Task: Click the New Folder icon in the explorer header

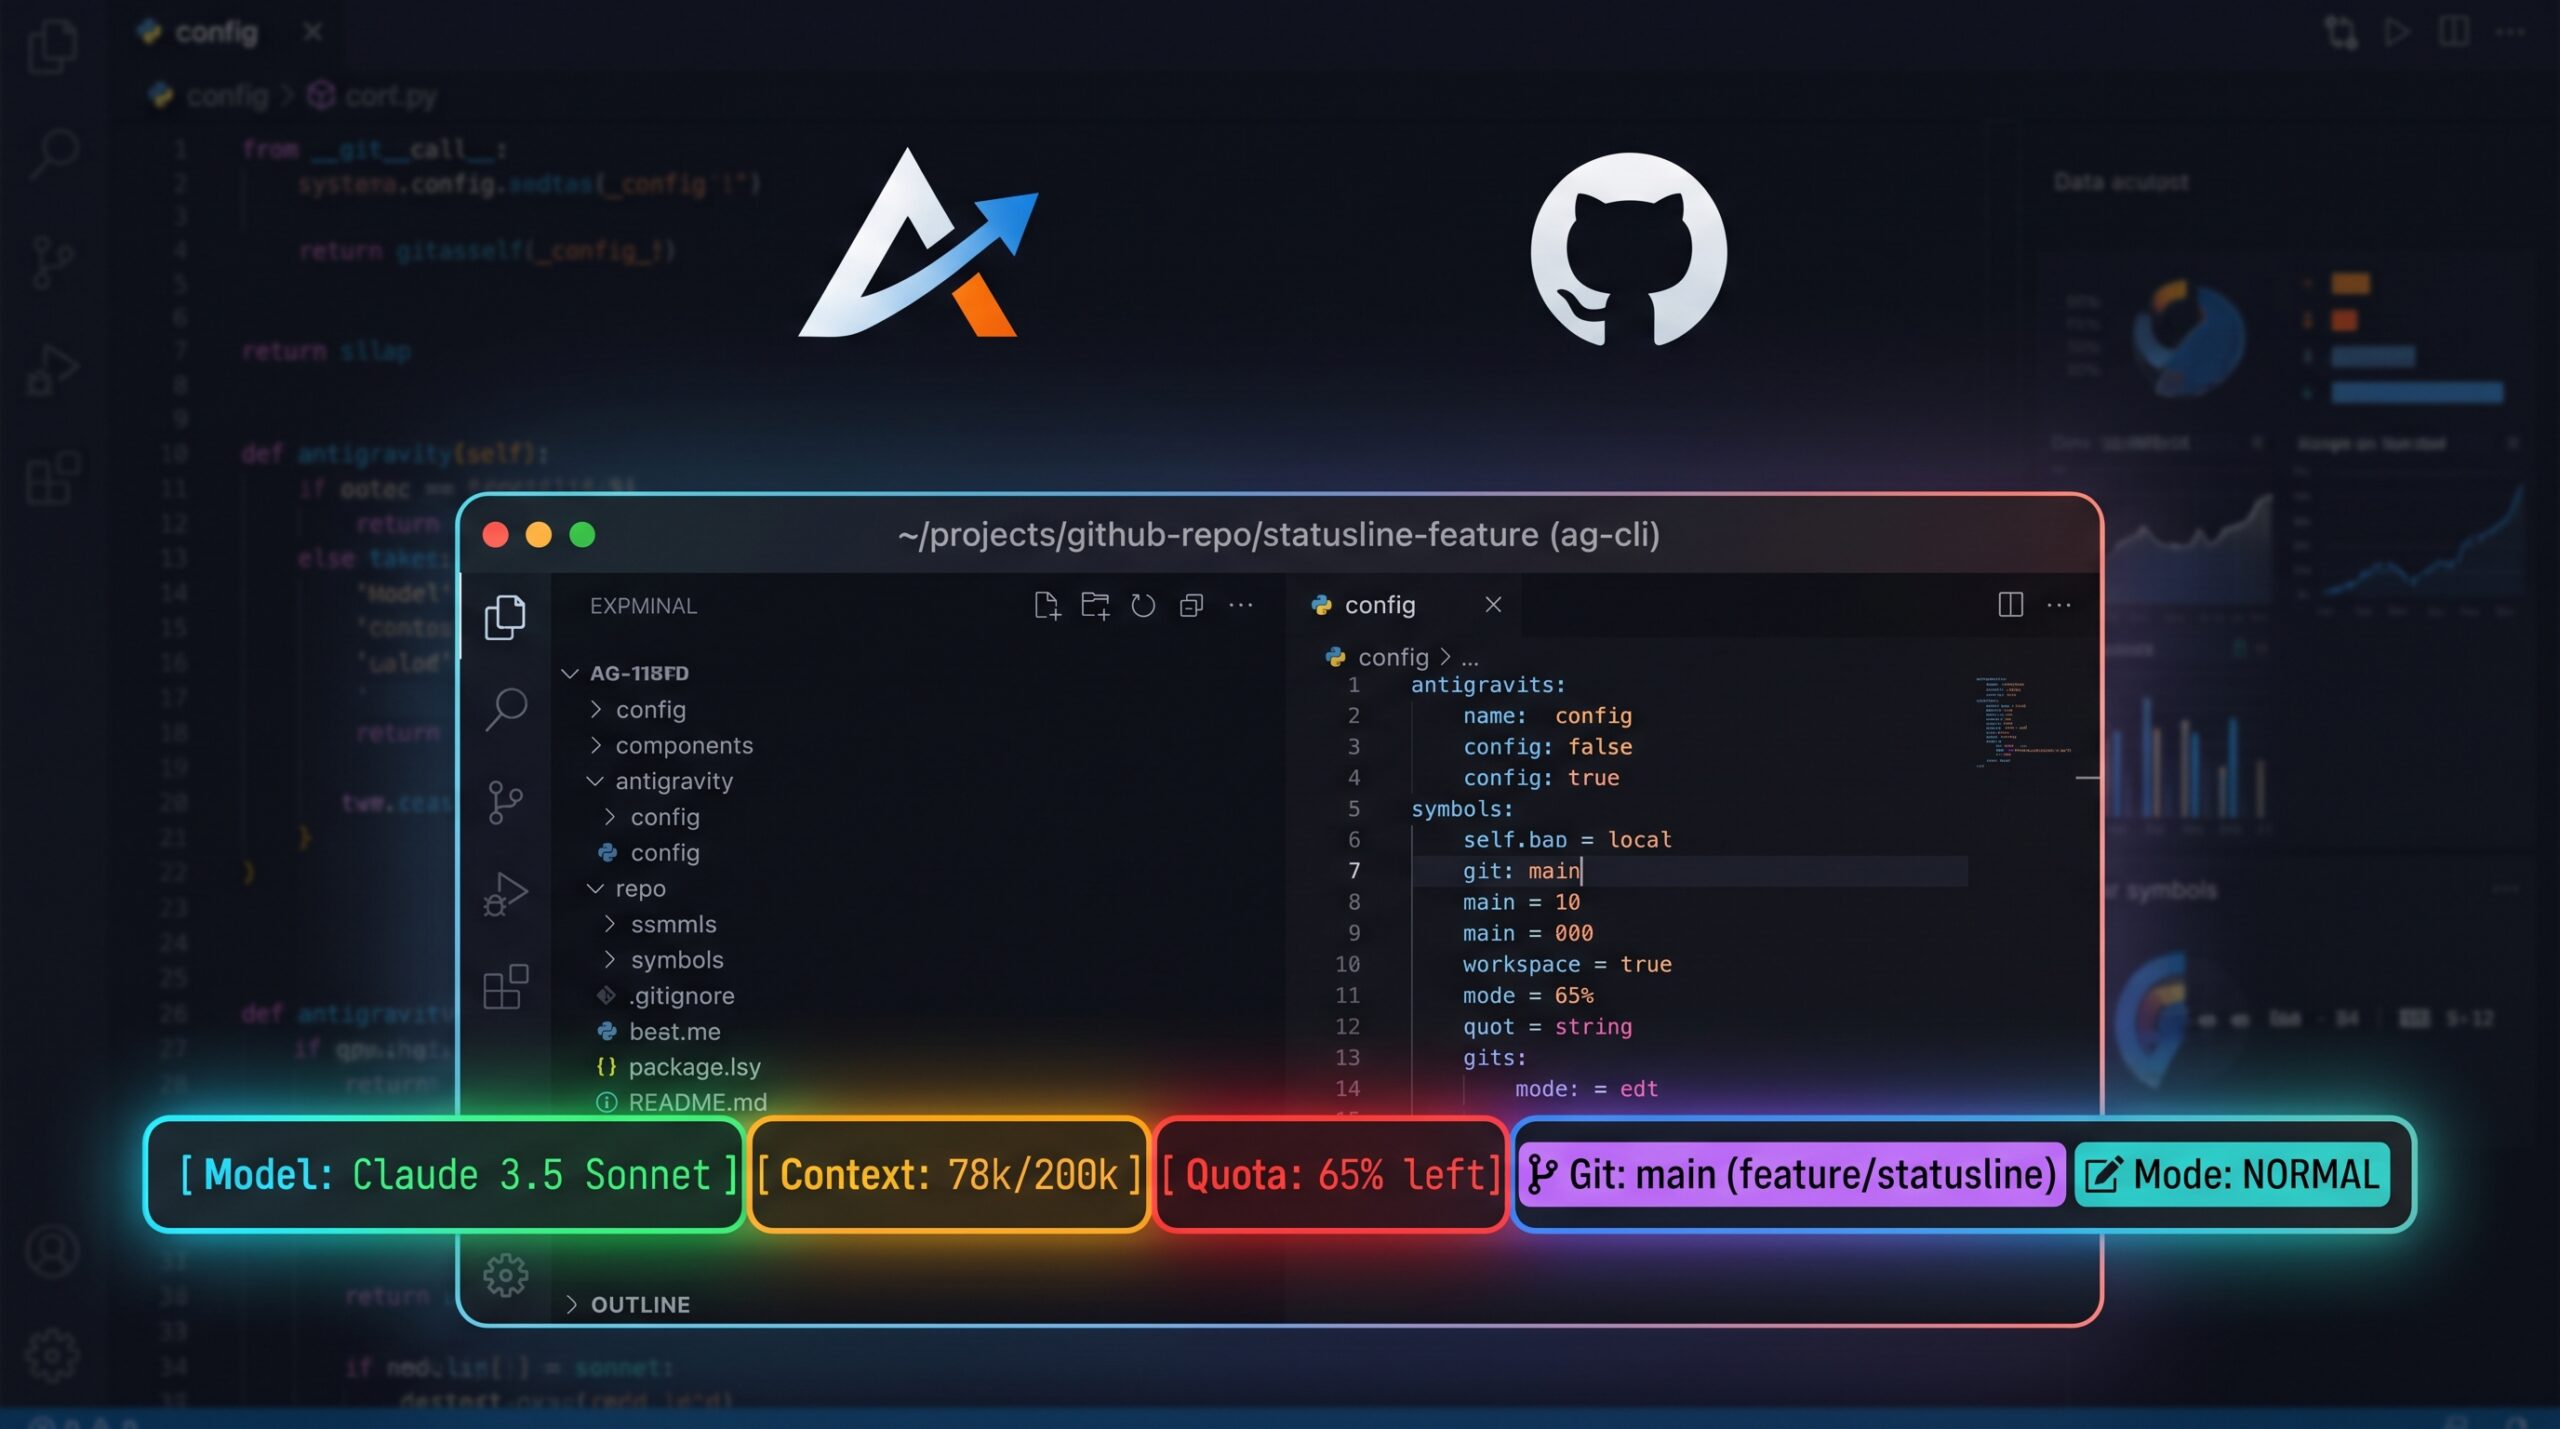Action: point(1095,605)
